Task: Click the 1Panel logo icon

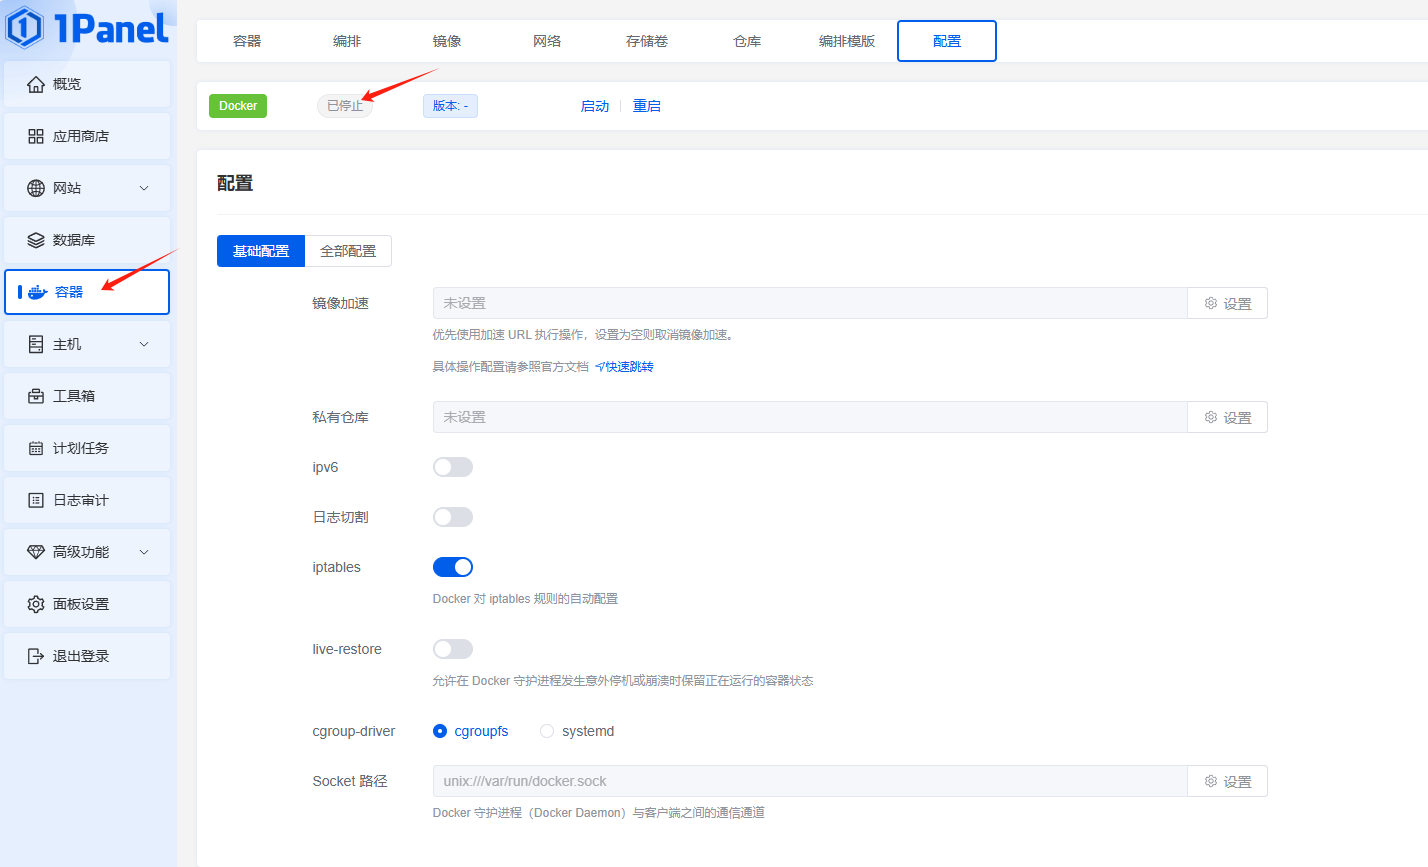Action: 25,28
